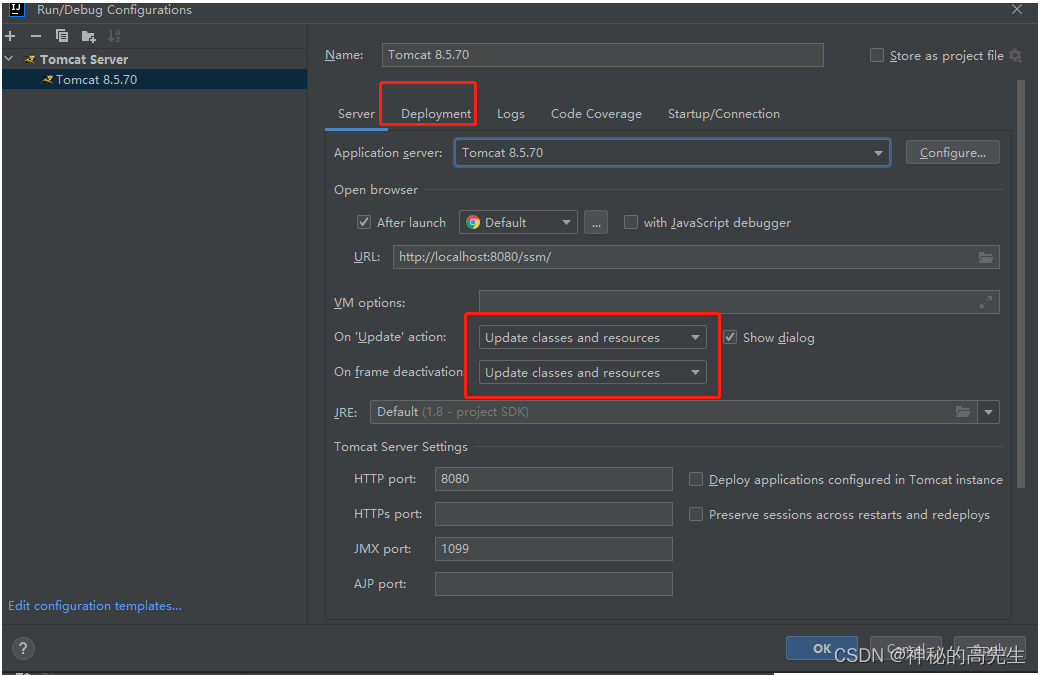Click the IntelliJ logo in title bar

pyautogui.click(x=17, y=9)
